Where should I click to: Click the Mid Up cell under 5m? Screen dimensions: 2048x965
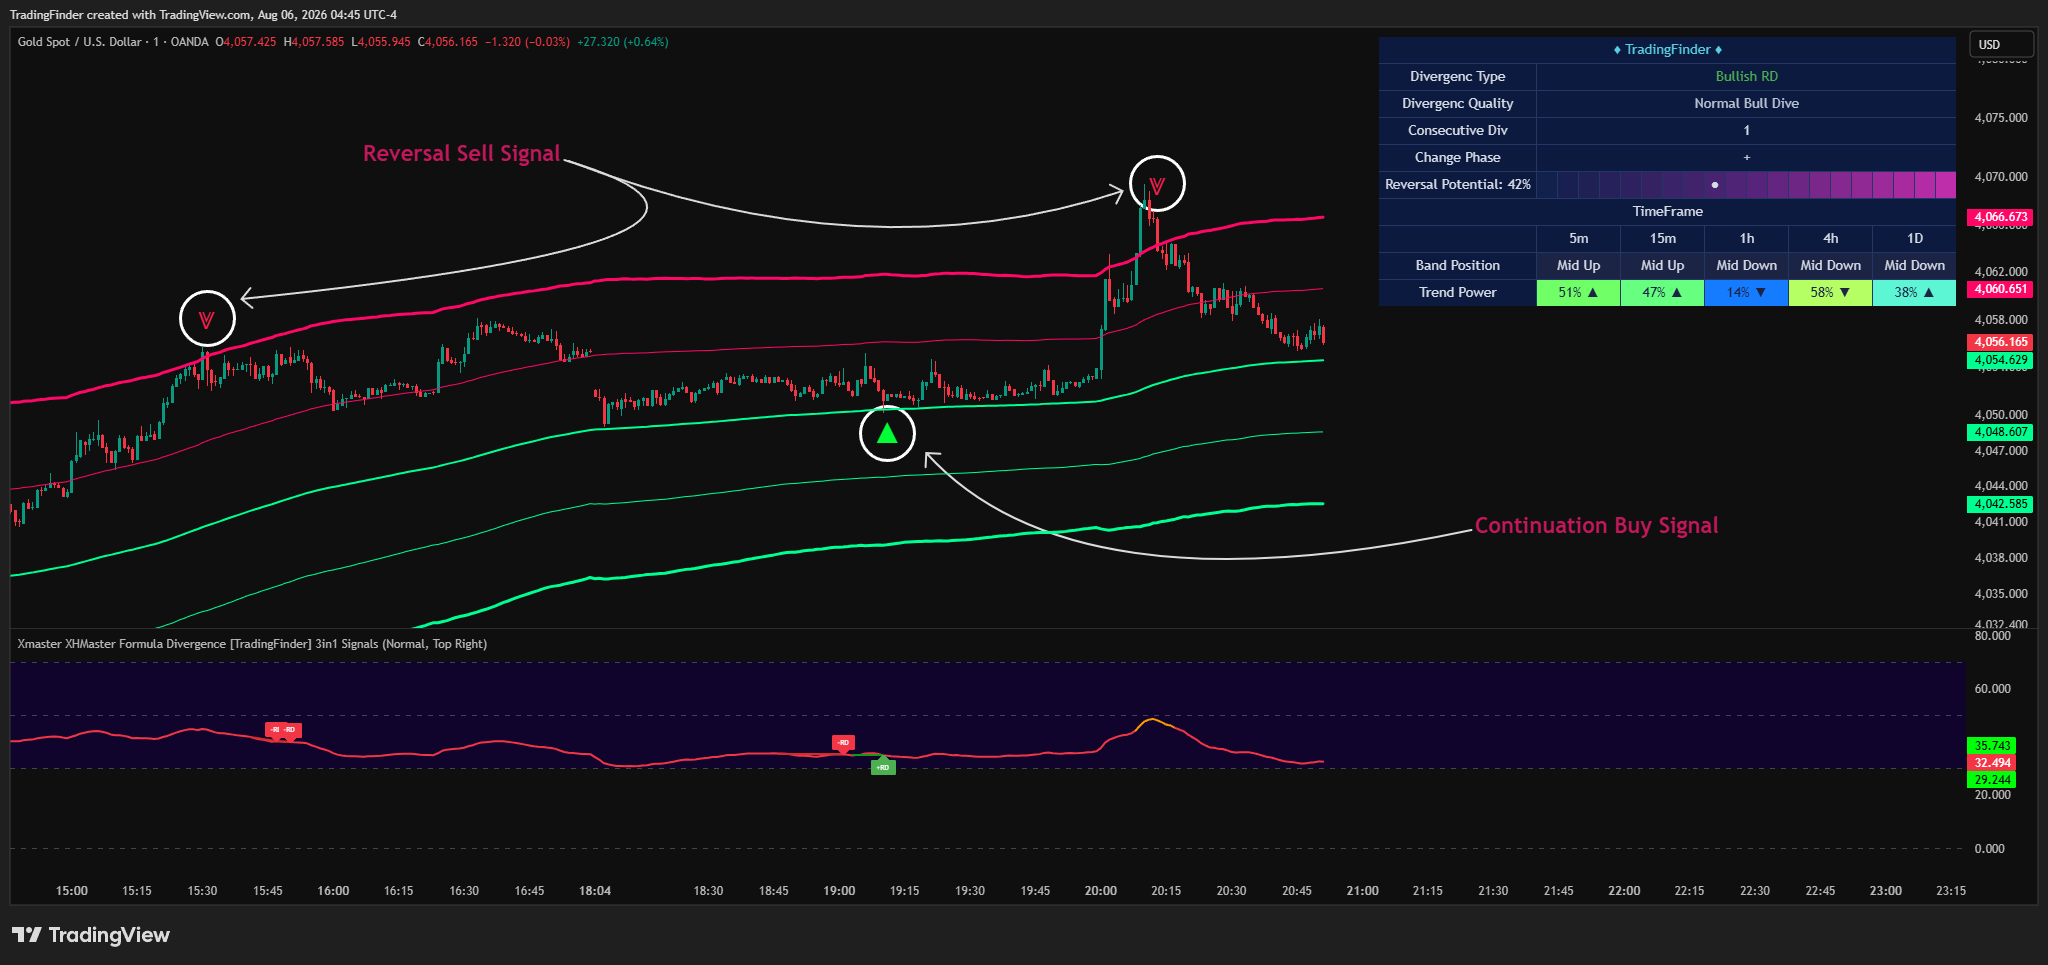click(x=1578, y=266)
